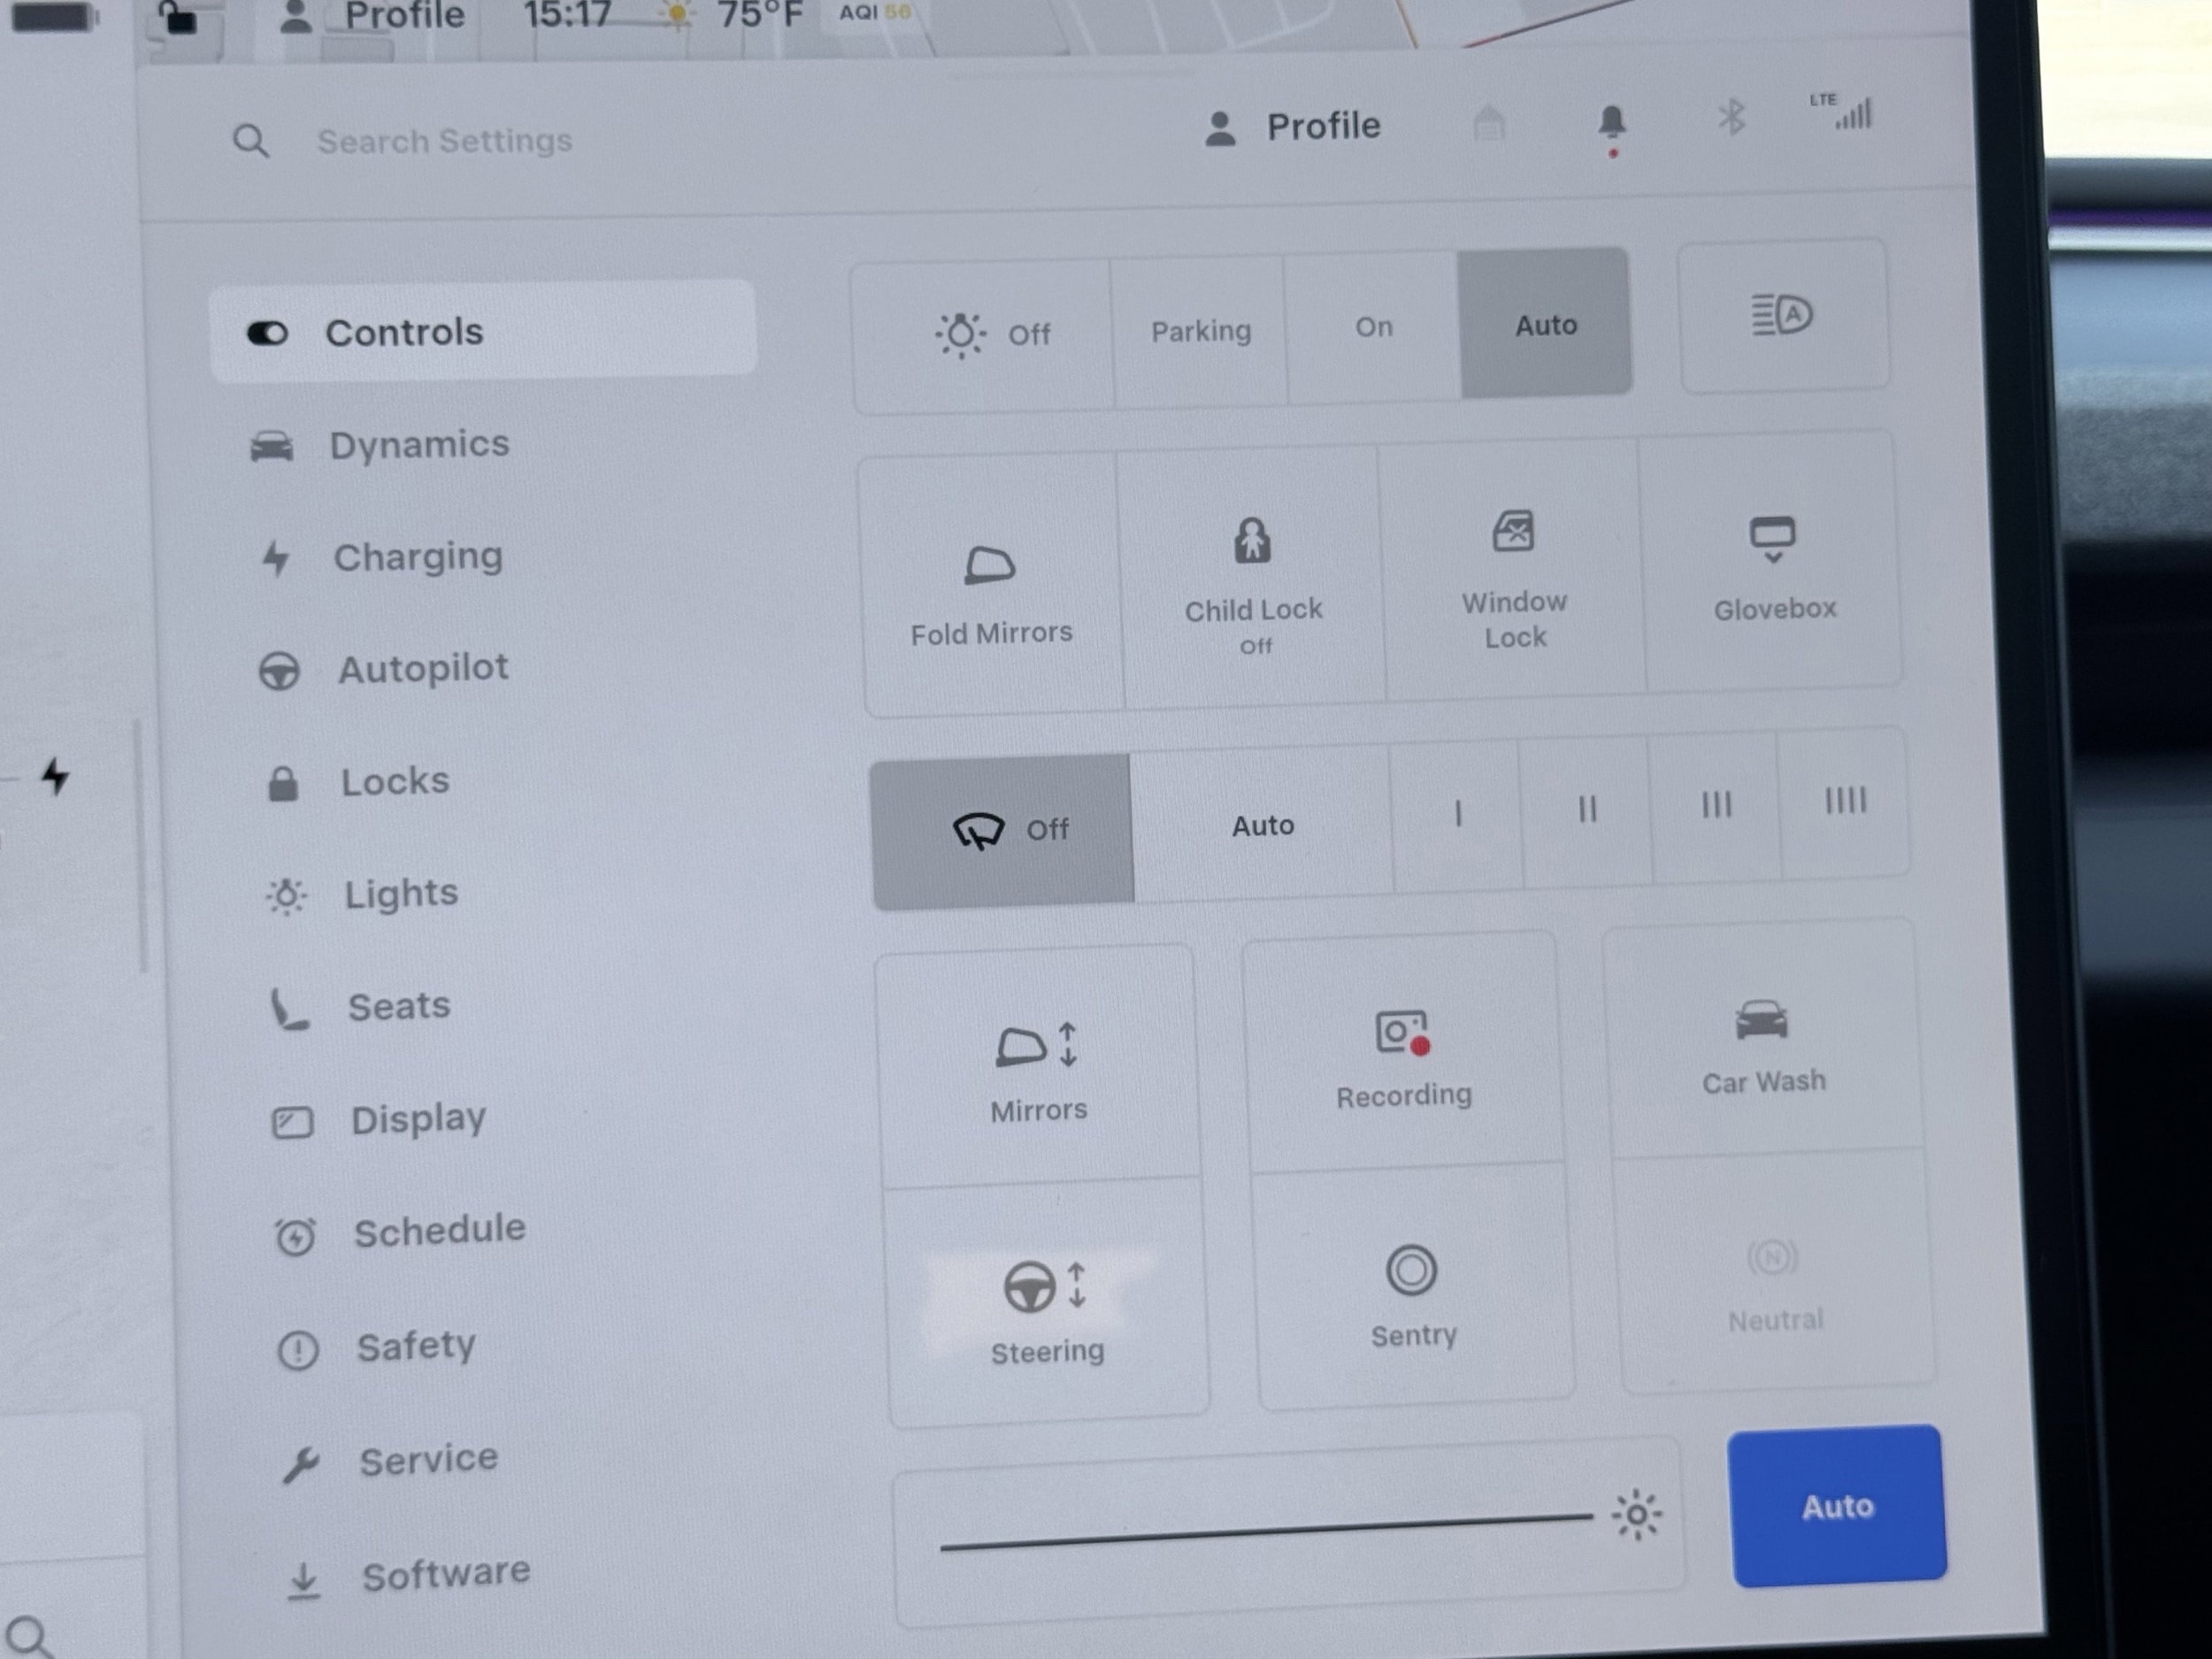Screen dimensions: 2212x1659
Task: Toggle Child Lock control
Action: (1252, 577)
